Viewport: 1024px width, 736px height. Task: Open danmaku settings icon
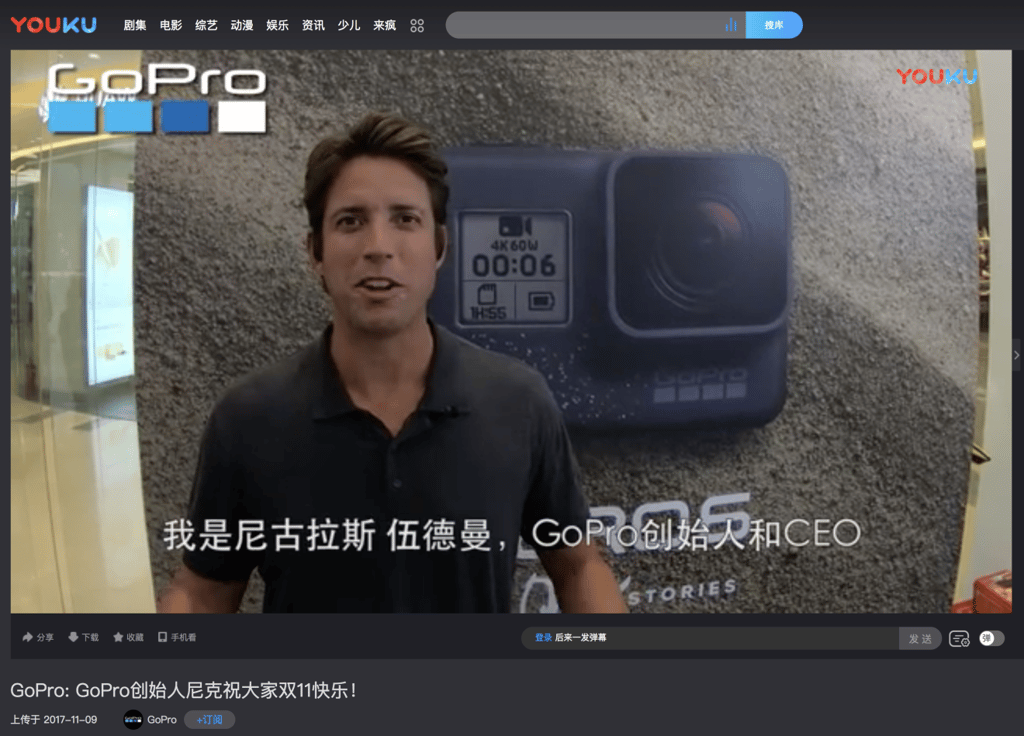(x=959, y=639)
